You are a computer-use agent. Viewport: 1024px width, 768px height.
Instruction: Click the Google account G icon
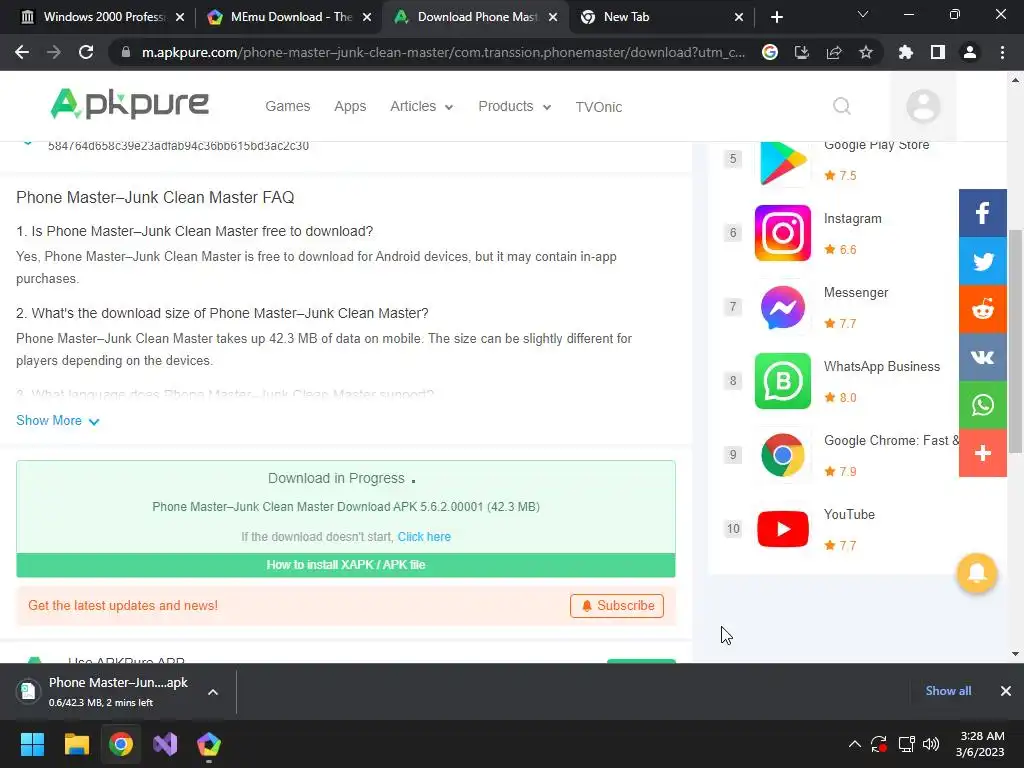[770, 52]
